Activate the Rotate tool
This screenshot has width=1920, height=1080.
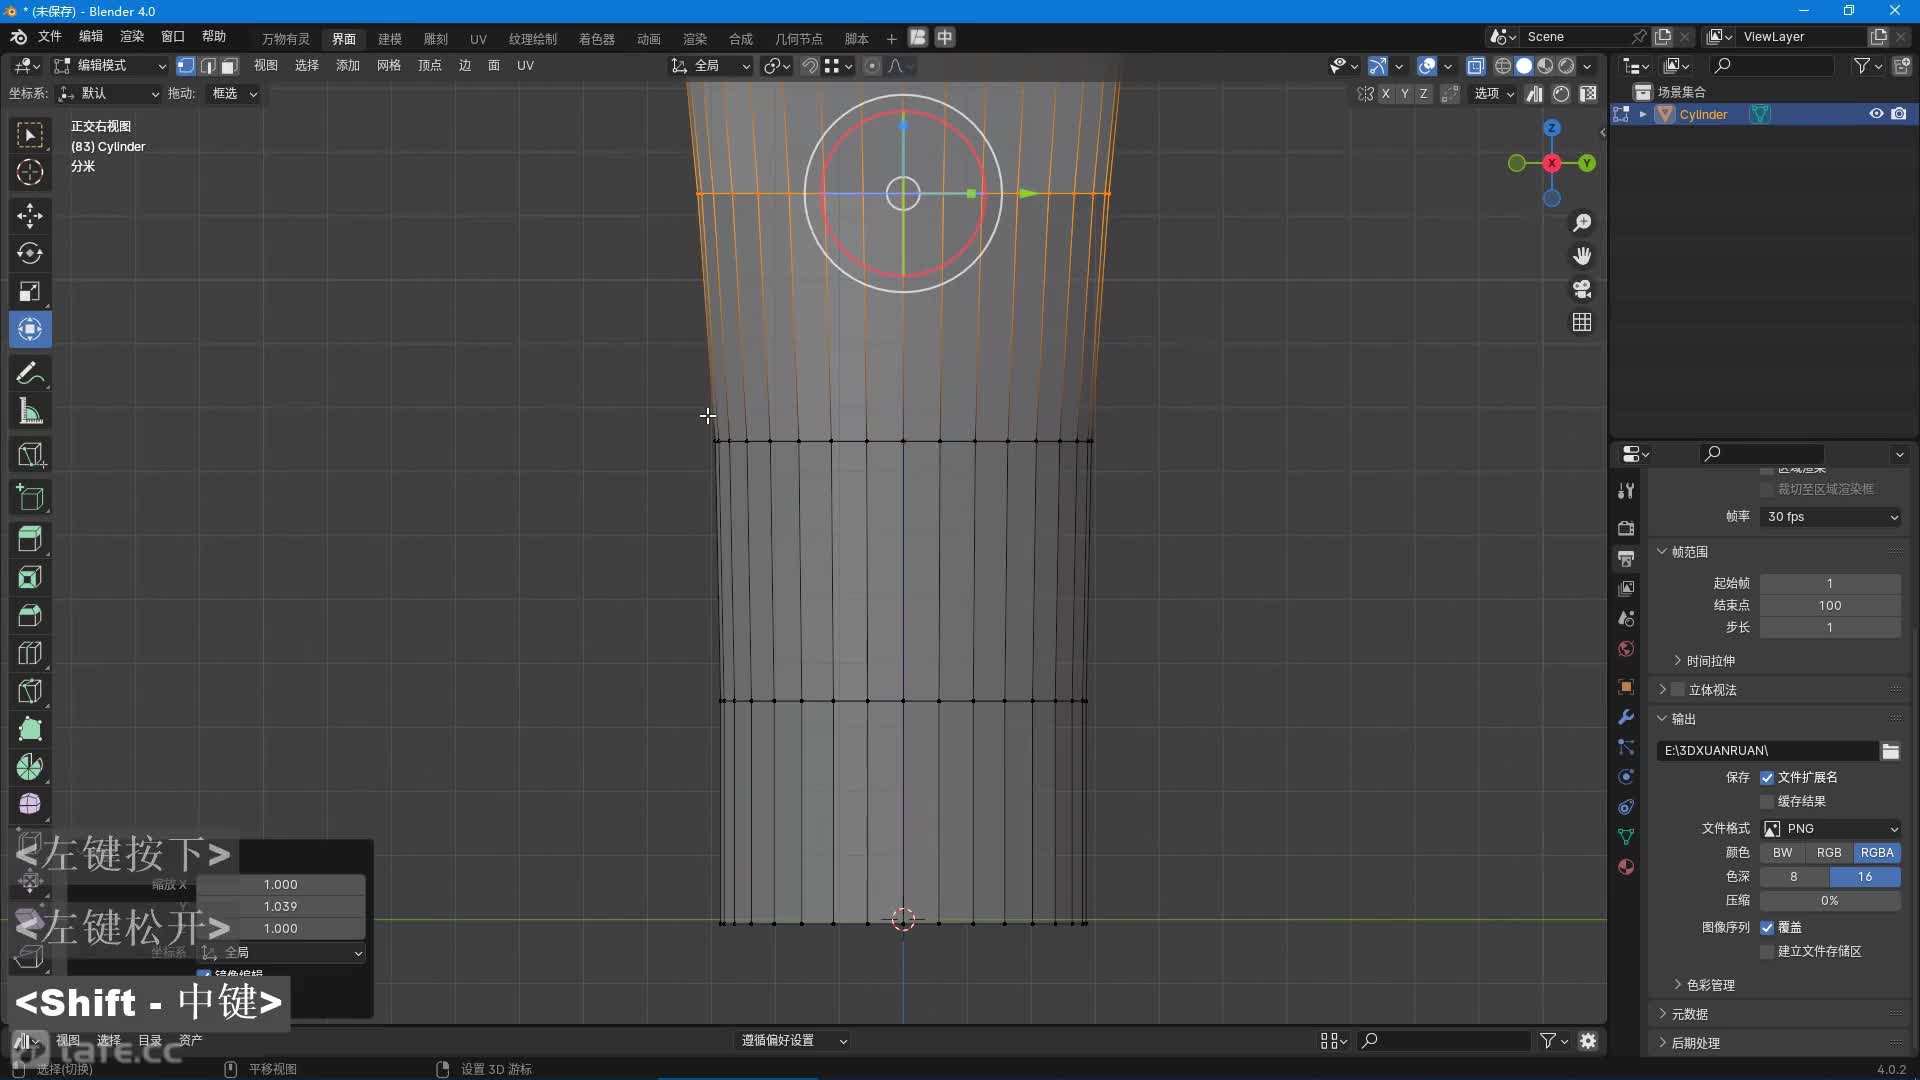click(30, 253)
